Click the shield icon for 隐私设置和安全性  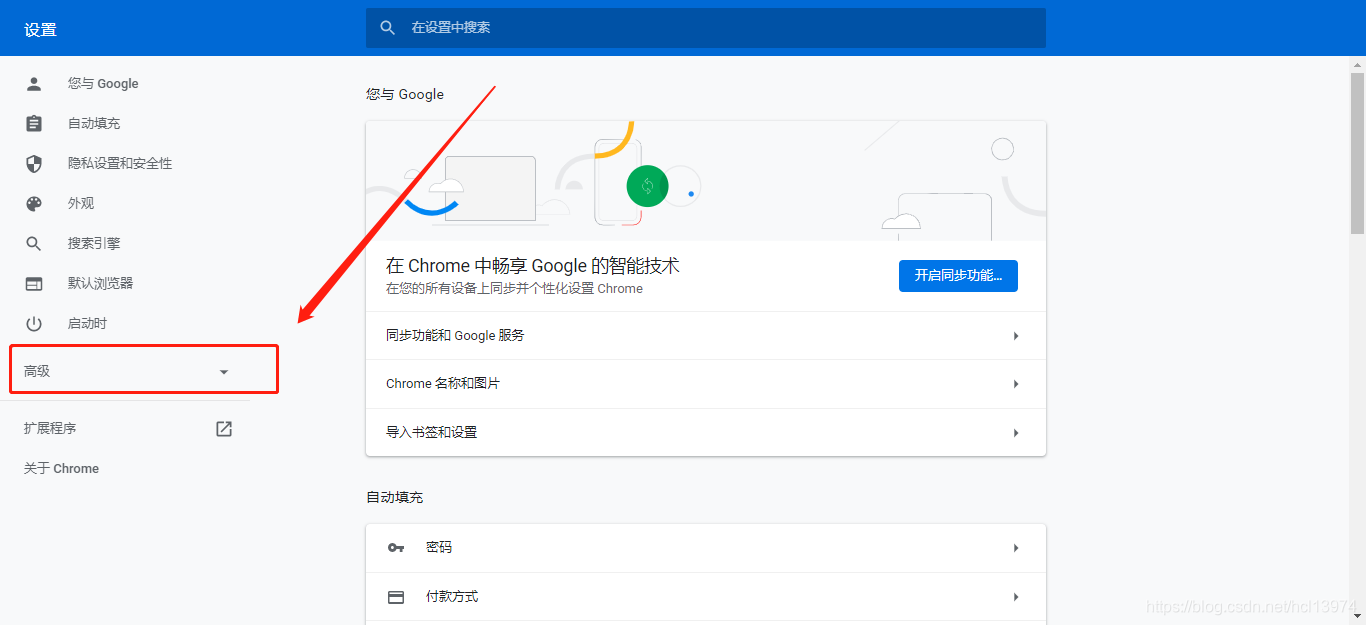34,163
